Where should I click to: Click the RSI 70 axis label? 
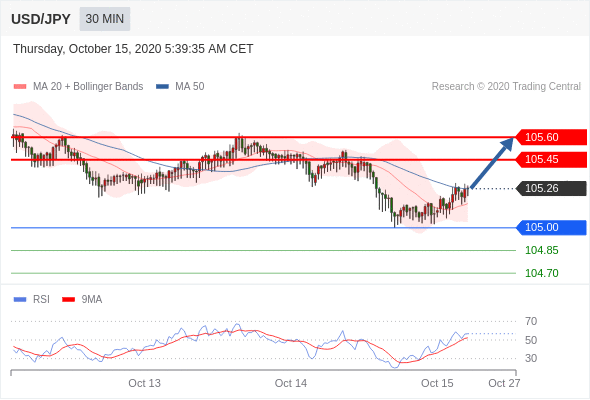click(x=531, y=321)
